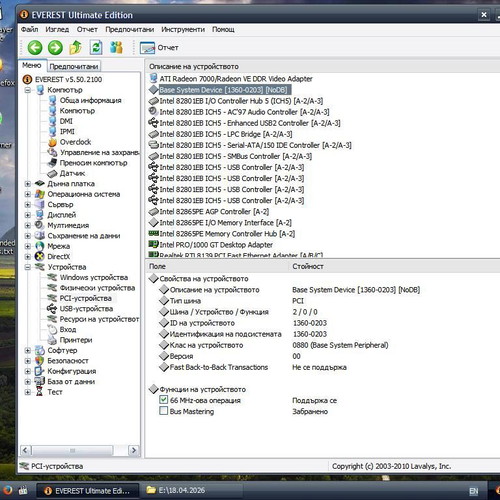The height and width of the screenshot is (500, 500).
Task: Launch Firefox from the quick launch bar
Action: pos(7,490)
